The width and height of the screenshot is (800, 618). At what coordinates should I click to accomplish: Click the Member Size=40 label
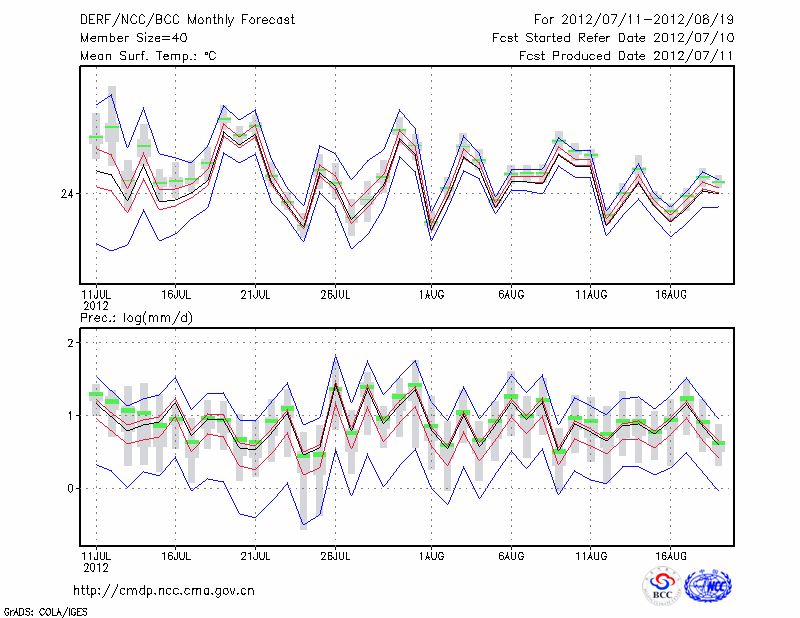tap(133, 38)
